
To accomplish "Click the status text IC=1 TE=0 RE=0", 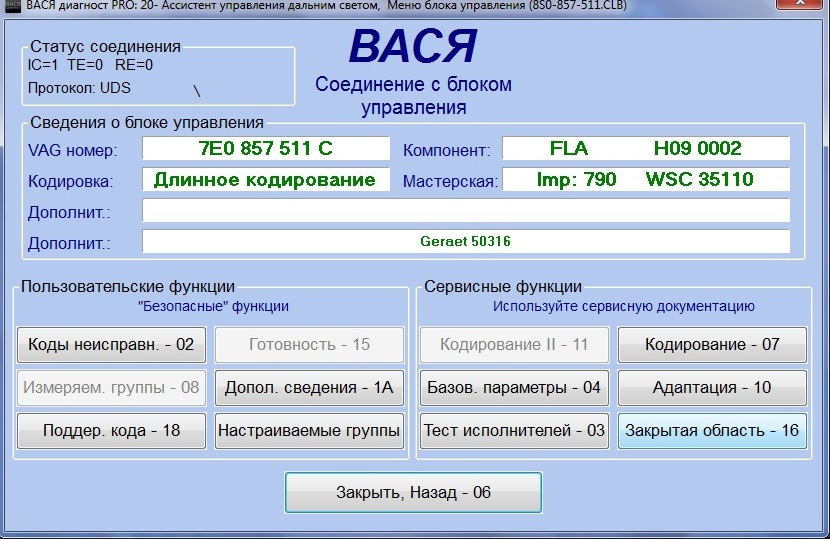I will (91, 65).
